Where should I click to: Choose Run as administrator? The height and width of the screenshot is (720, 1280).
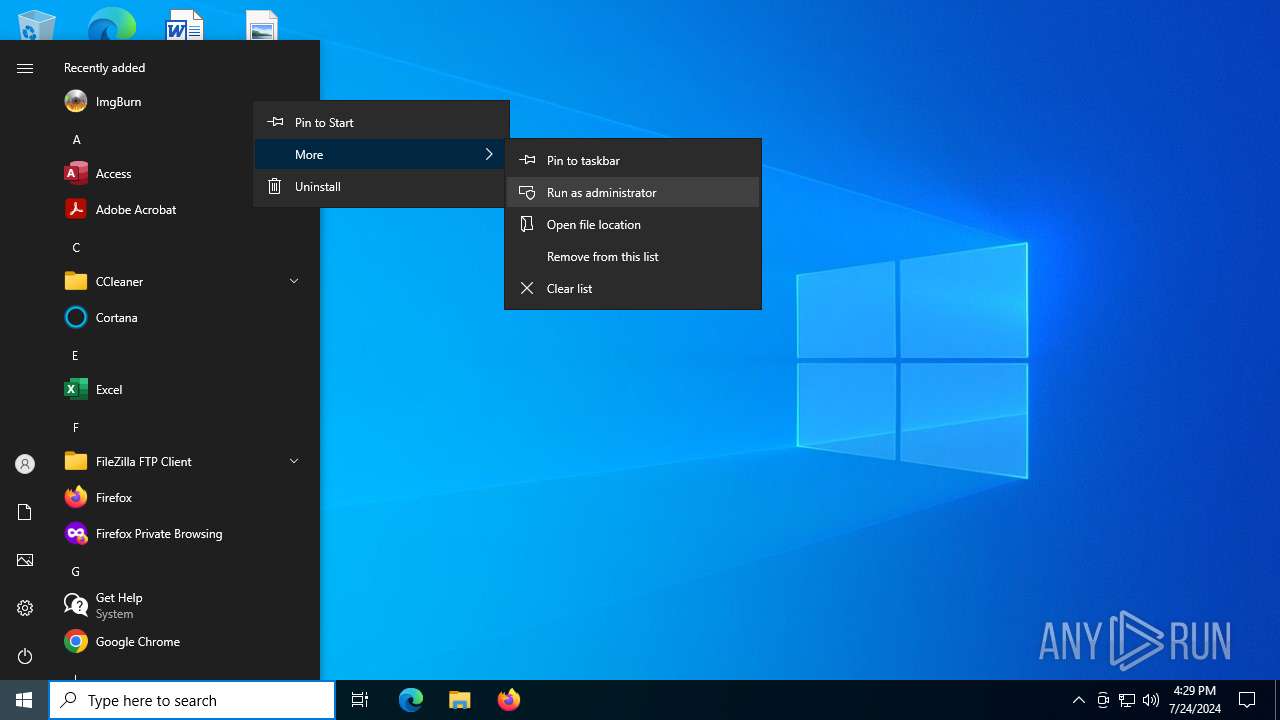click(633, 192)
